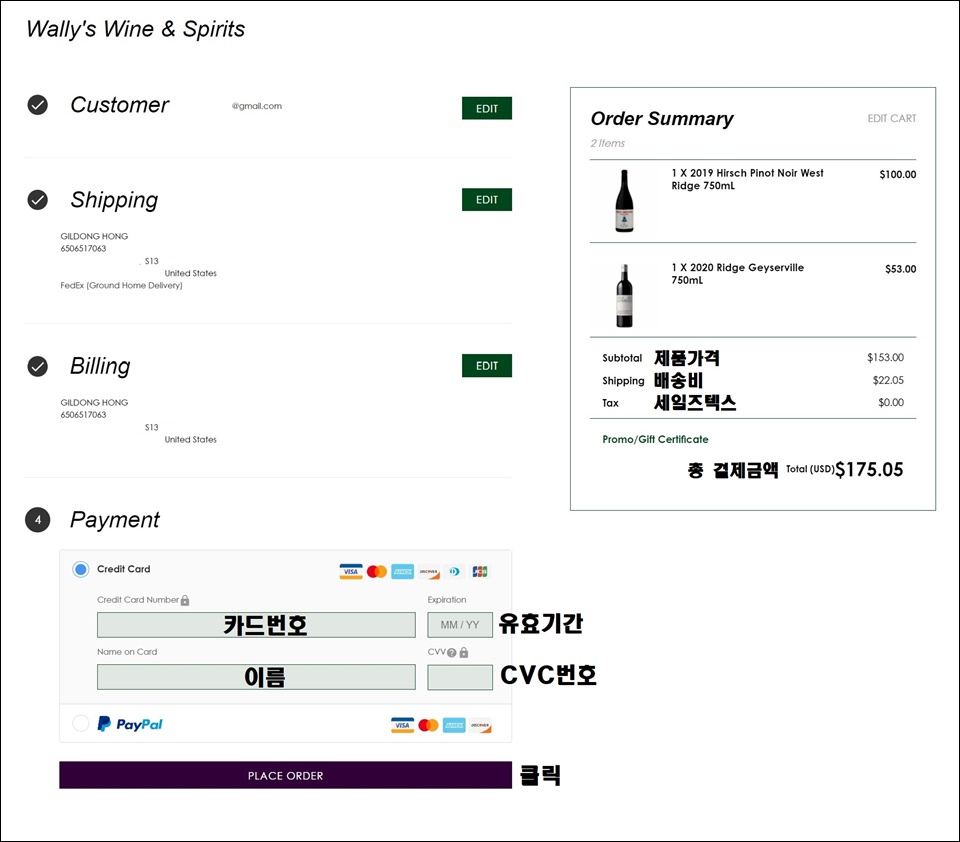Viewport: 960px width, 842px height.
Task: Click the Mastercard icon in PayPal row
Action: click(428, 725)
